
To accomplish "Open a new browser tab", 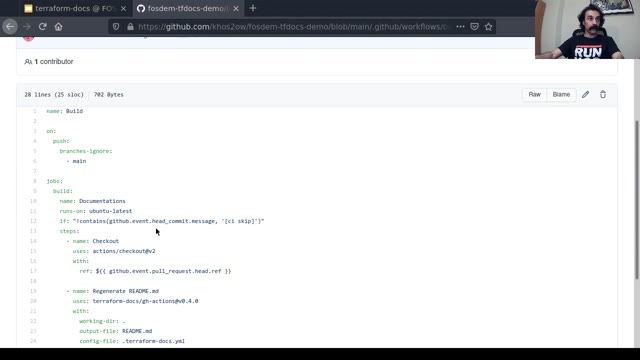I will [x=253, y=8].
